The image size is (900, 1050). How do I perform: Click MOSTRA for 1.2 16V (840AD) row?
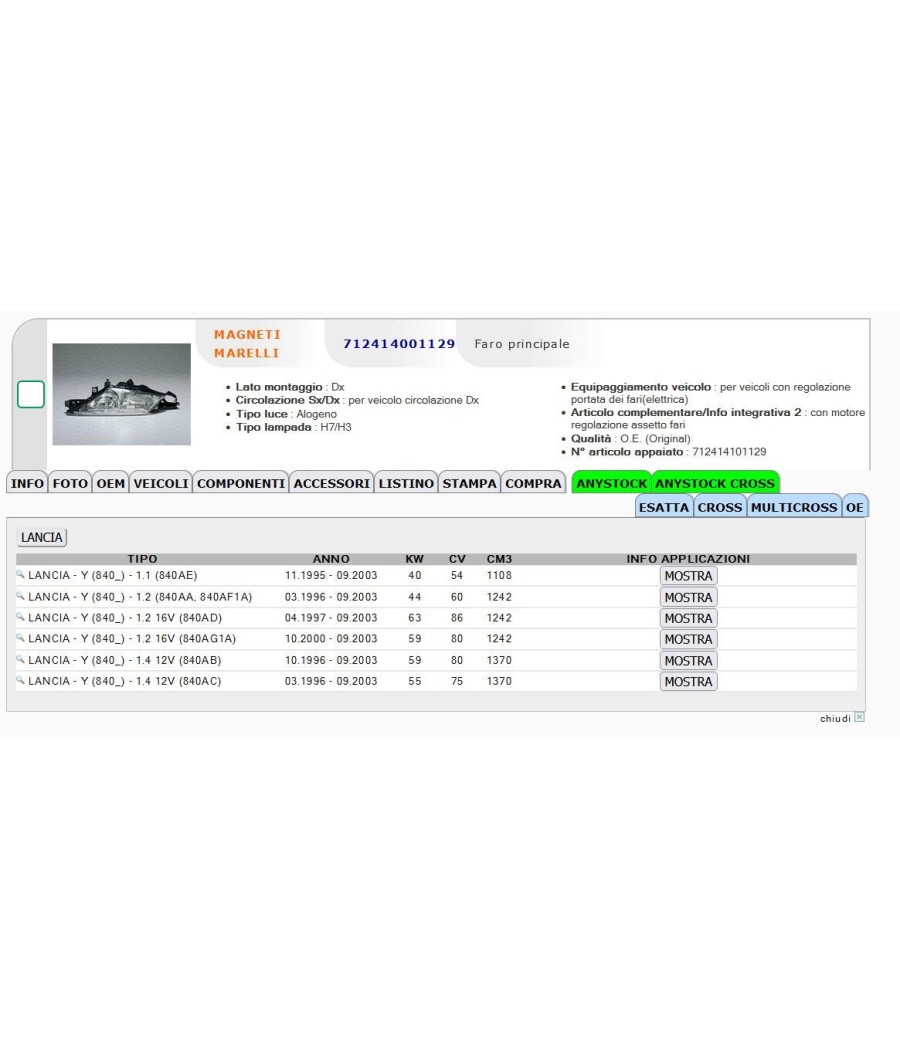[688, 618]
